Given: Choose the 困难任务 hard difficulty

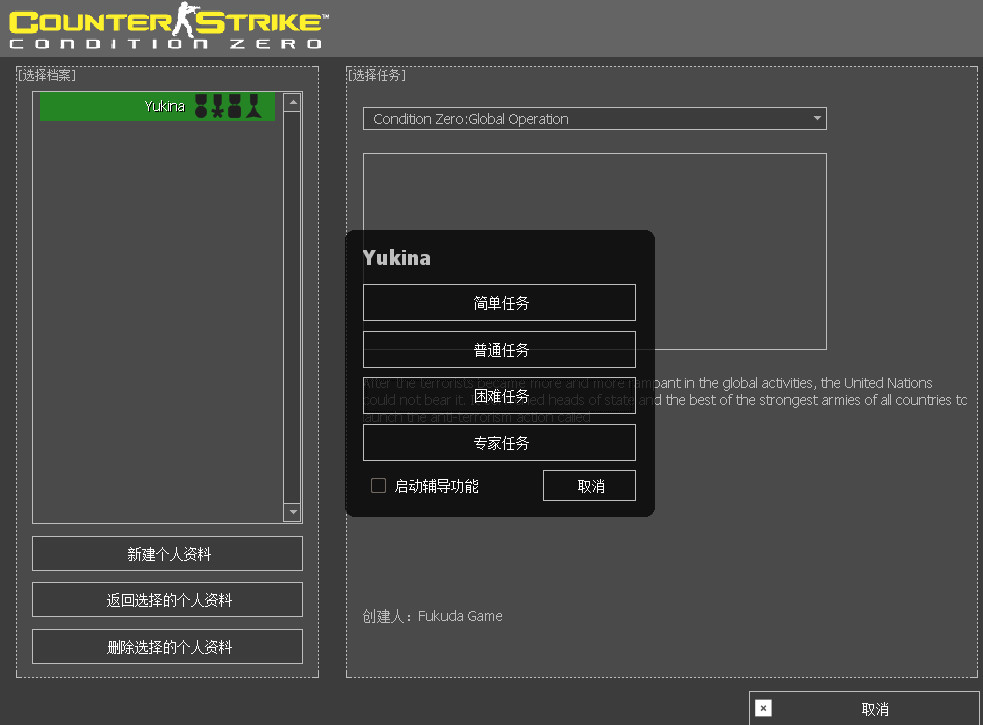Looking at the screenshot, I should (499, 396).
